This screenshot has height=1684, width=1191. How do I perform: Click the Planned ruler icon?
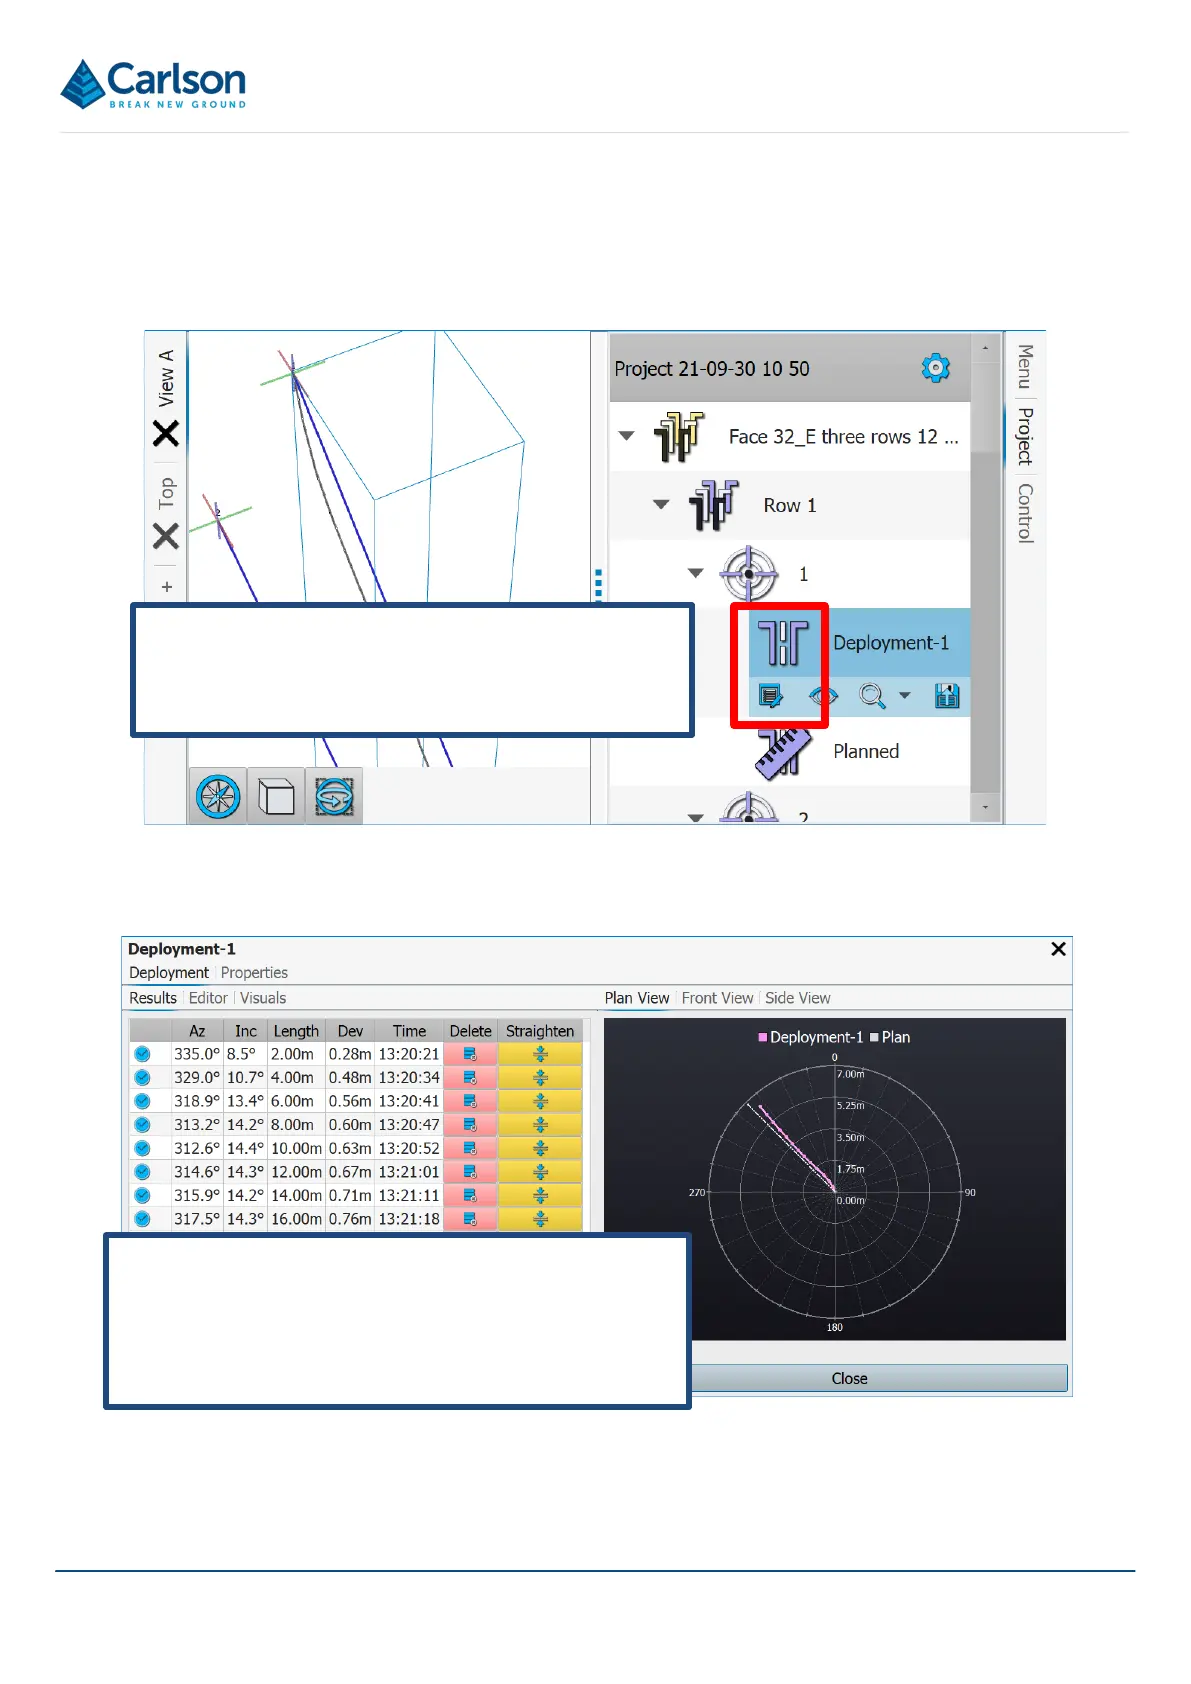click(x=782, y=752)
